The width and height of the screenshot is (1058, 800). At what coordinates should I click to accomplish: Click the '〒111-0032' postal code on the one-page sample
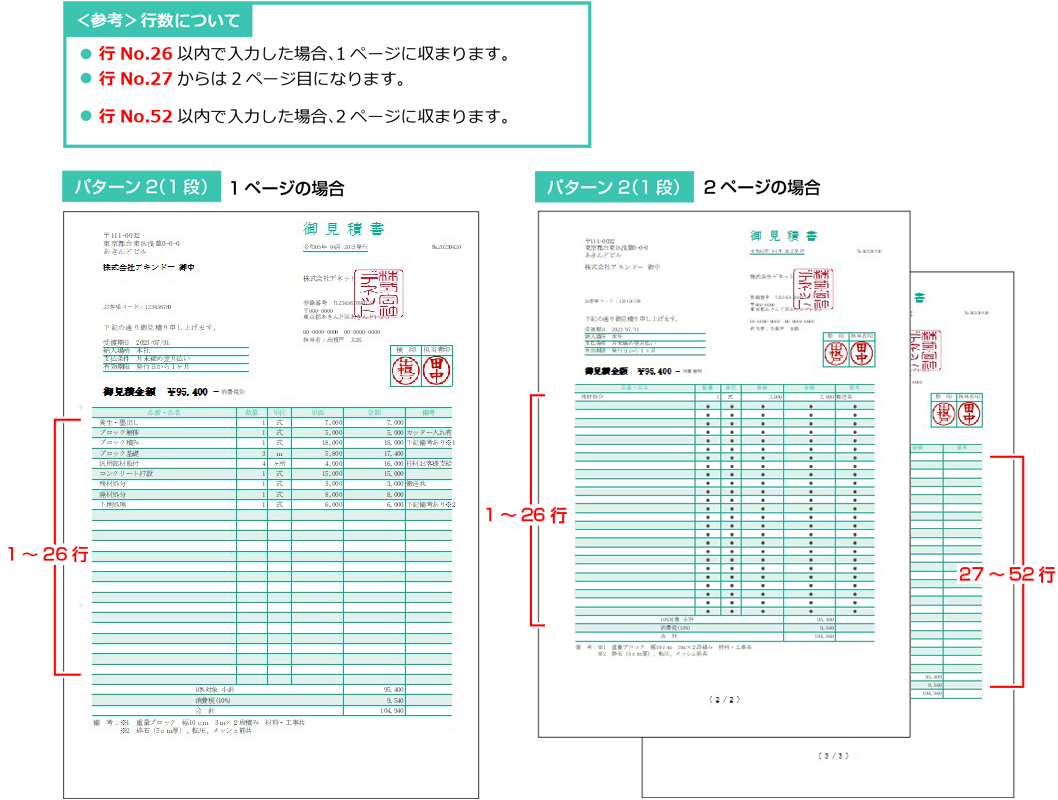point(121,235)
